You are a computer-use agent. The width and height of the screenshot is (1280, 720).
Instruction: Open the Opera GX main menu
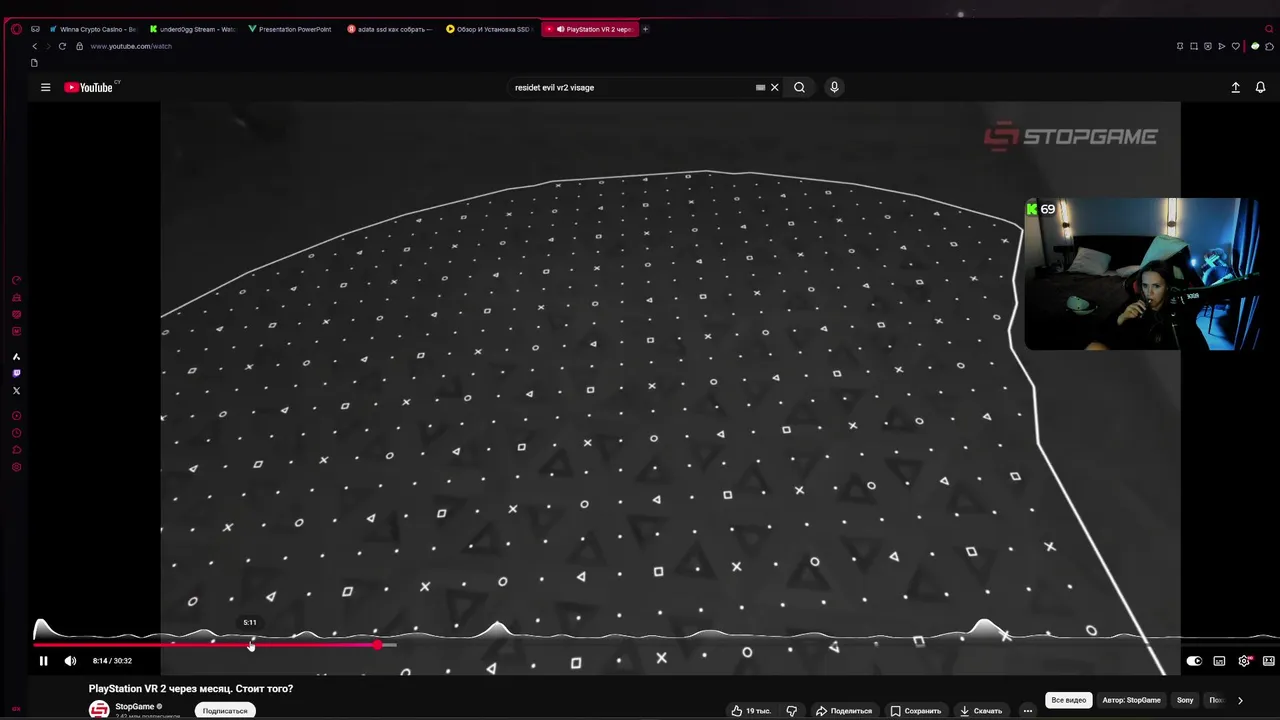[x=16, y=29]
